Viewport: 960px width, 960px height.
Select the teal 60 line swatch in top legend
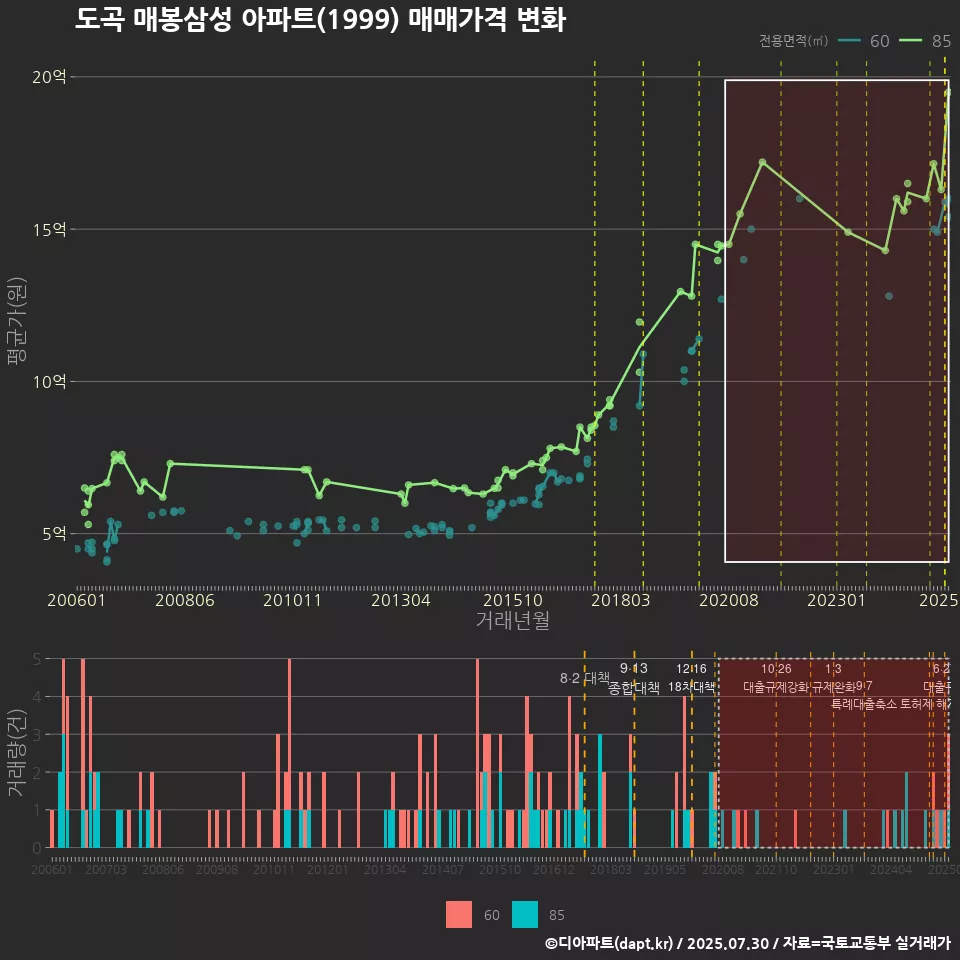point(849,40)
